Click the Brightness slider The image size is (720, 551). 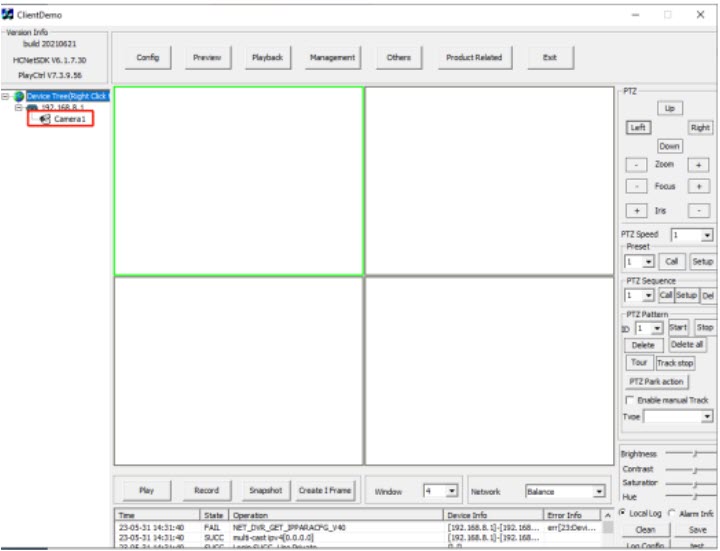693,453
